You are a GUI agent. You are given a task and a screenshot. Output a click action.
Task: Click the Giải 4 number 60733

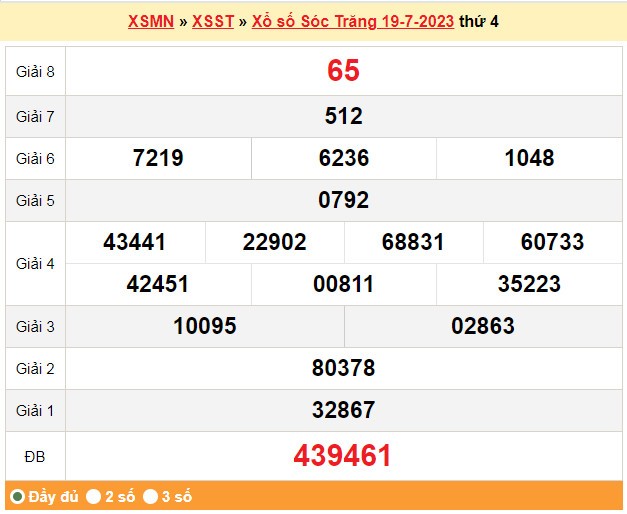[x=552, y=242]
